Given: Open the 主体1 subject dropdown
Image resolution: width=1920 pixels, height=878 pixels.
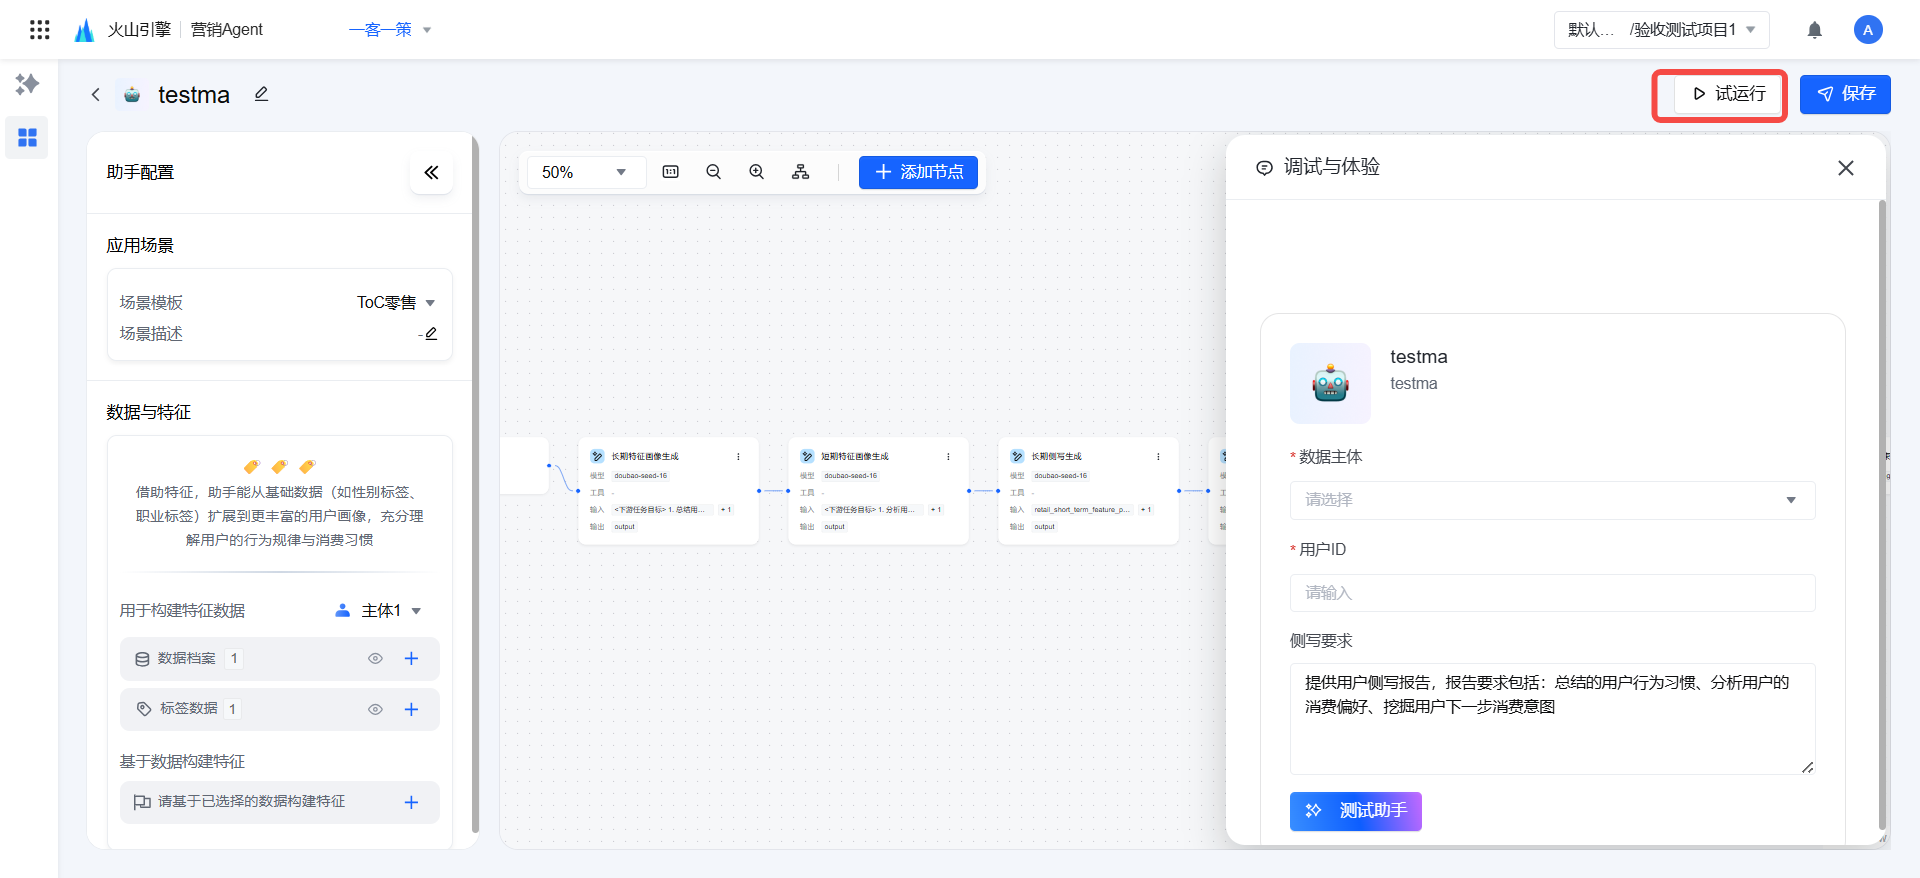Looking at the screenshot, I should tap(379, 610).
